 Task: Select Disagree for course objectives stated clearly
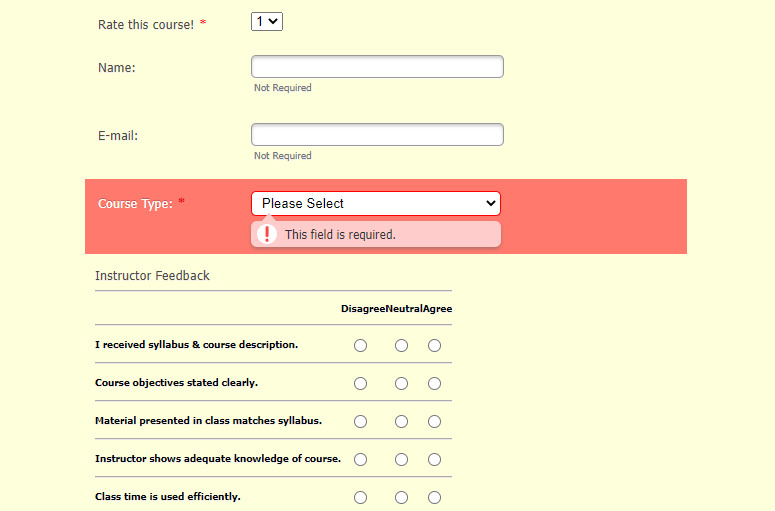(x=361, y=384)
